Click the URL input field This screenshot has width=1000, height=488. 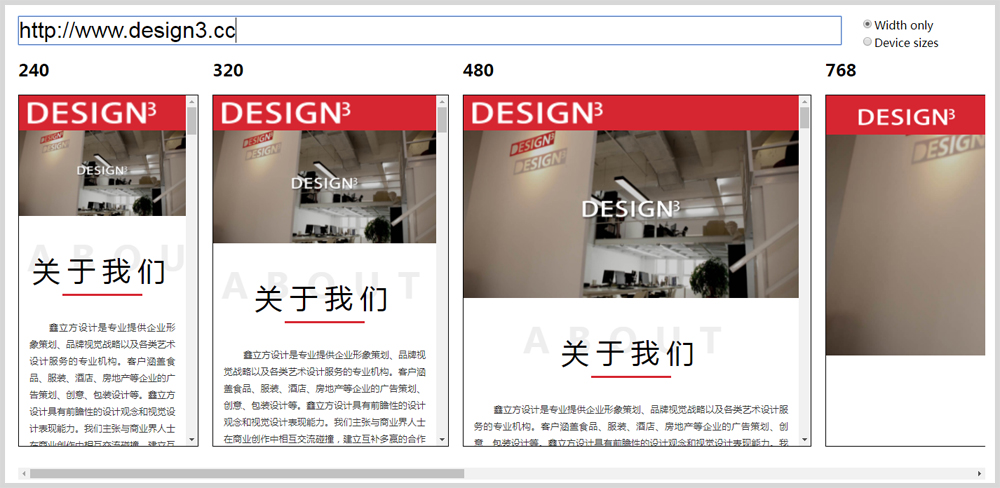430,31
